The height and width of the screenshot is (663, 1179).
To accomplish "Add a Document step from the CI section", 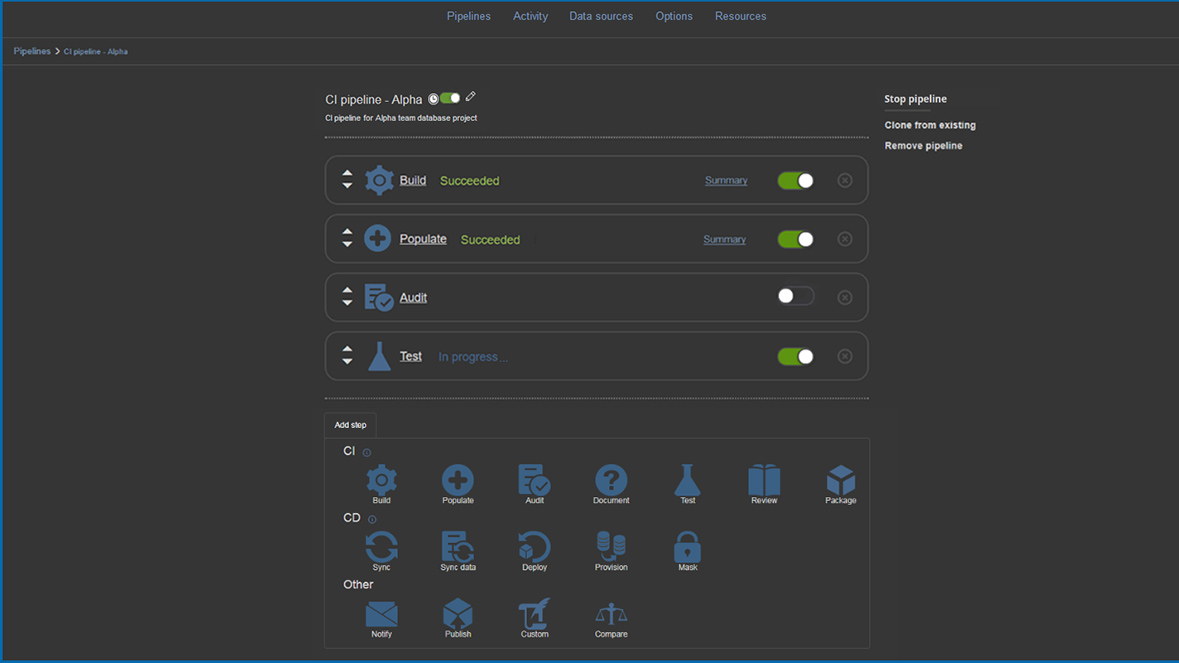I will click(611, 481).
